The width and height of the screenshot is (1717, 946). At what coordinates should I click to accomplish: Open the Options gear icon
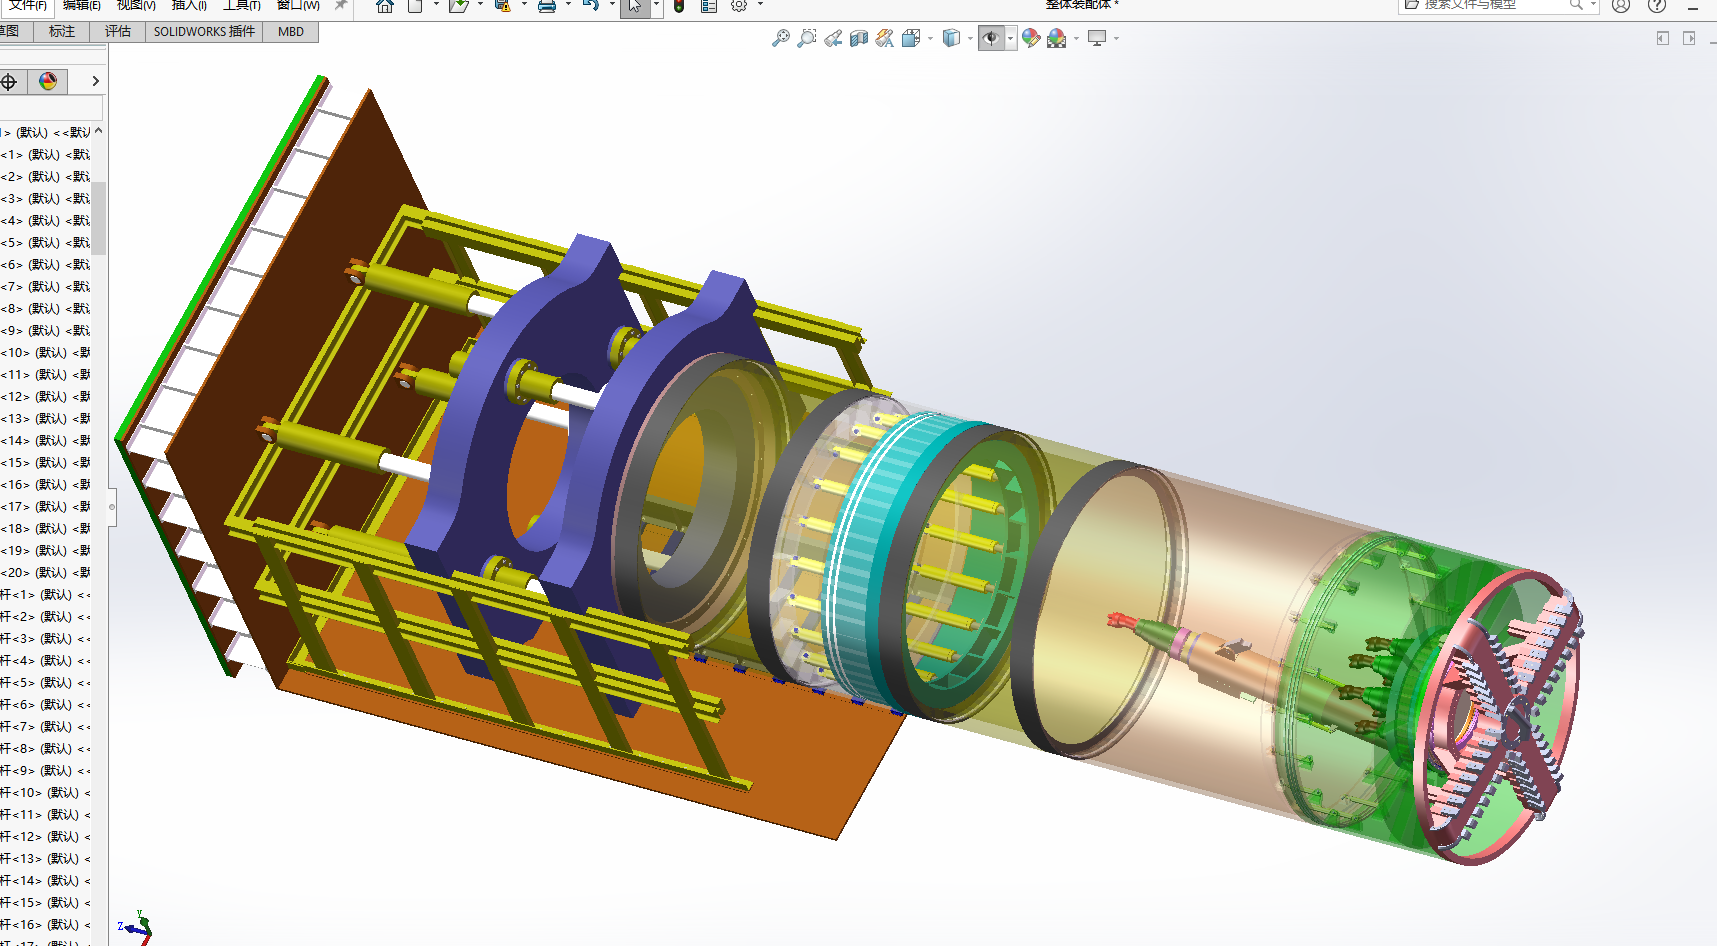point(739,6)
